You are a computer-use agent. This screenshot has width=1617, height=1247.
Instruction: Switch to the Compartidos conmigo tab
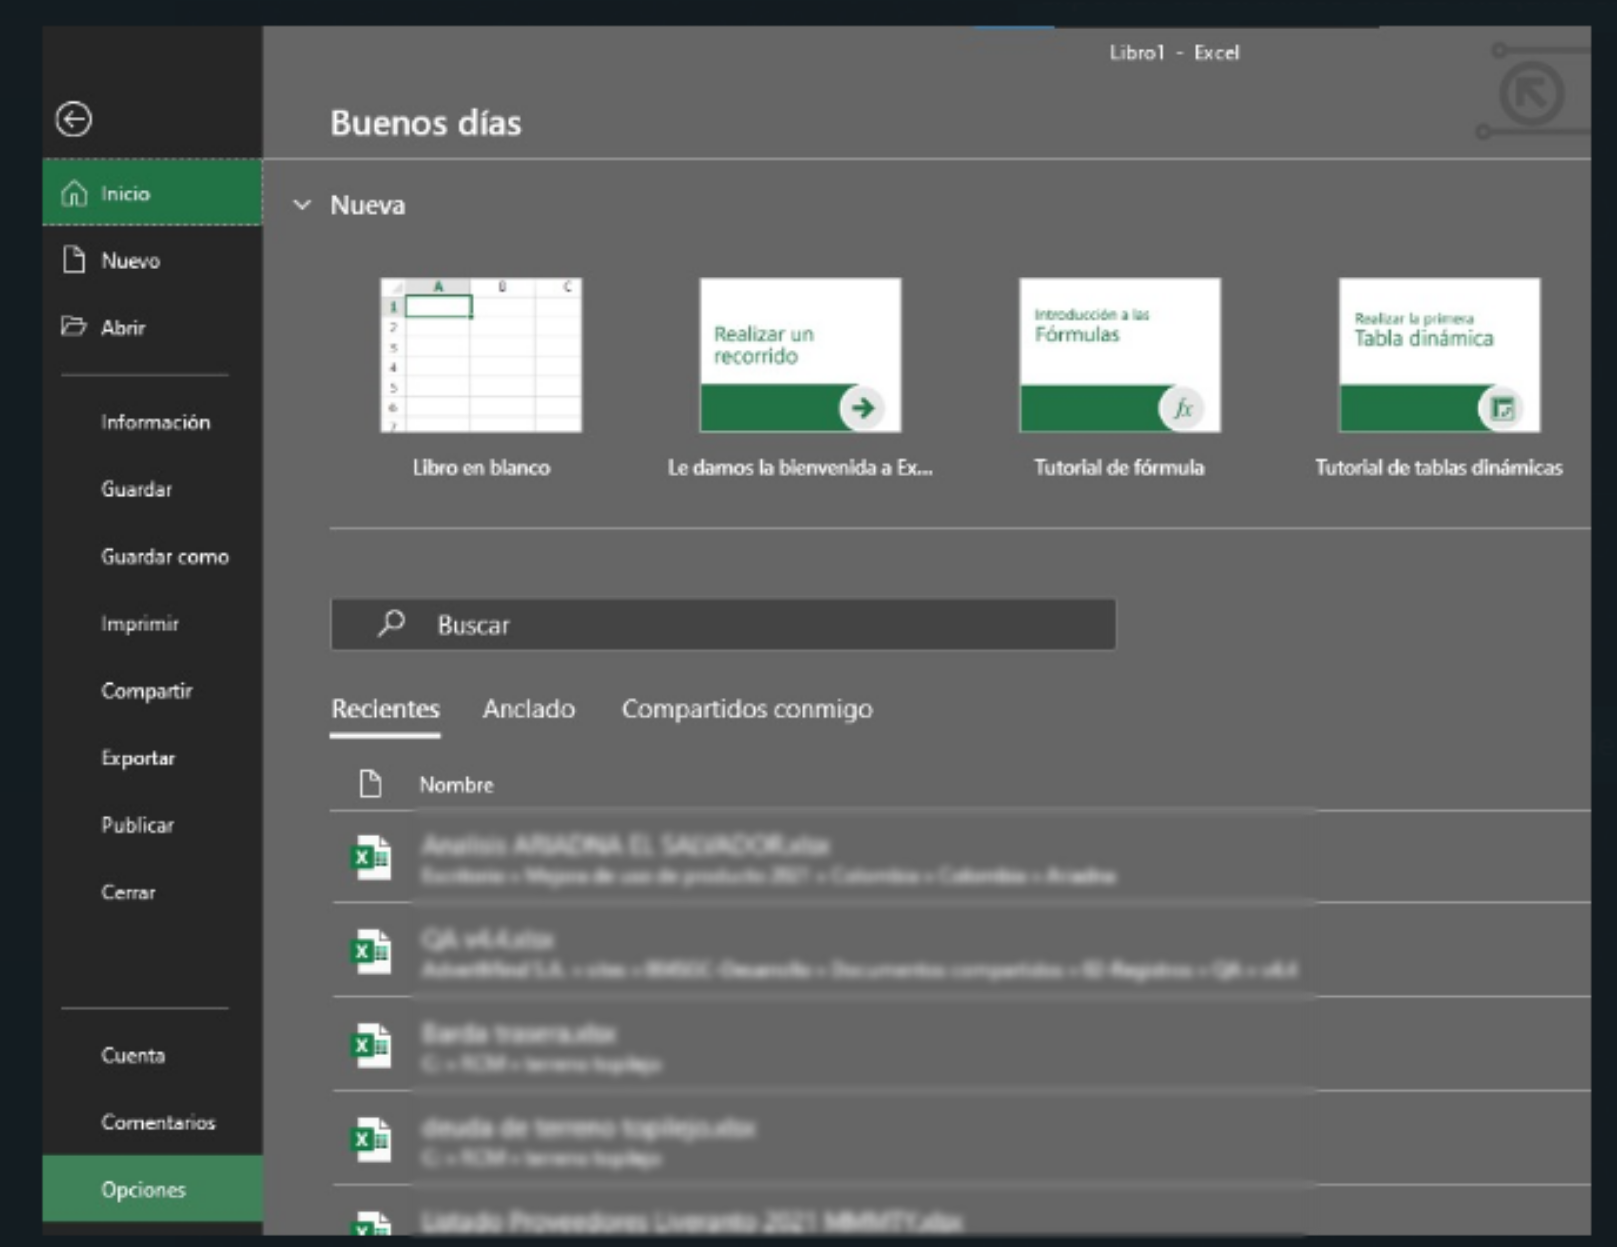(747, 709)
